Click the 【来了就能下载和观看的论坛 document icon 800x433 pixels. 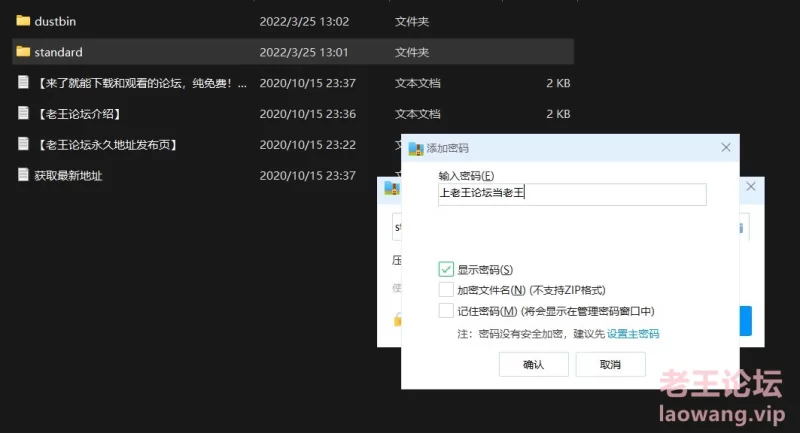[23, 83]
